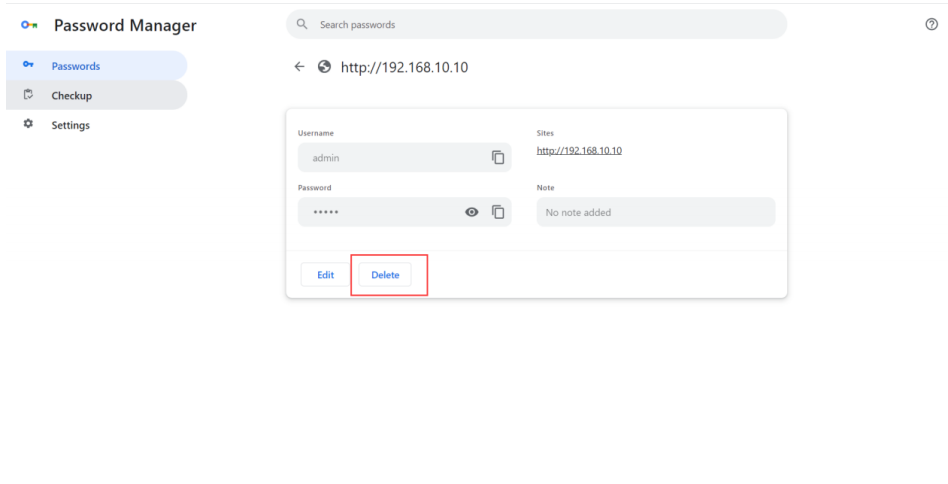Click the magnifier icon in search bar

304,25
